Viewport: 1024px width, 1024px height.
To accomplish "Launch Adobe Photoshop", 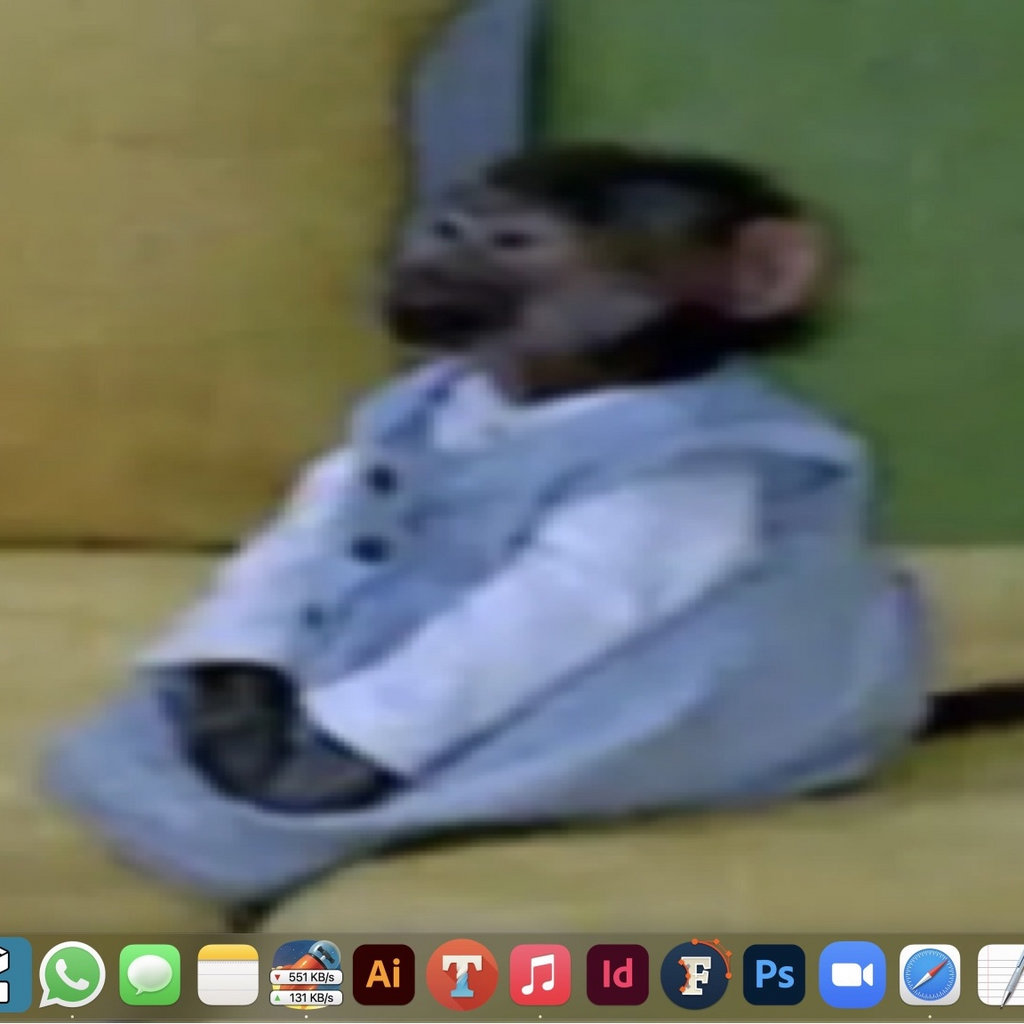I will (774, 974).
